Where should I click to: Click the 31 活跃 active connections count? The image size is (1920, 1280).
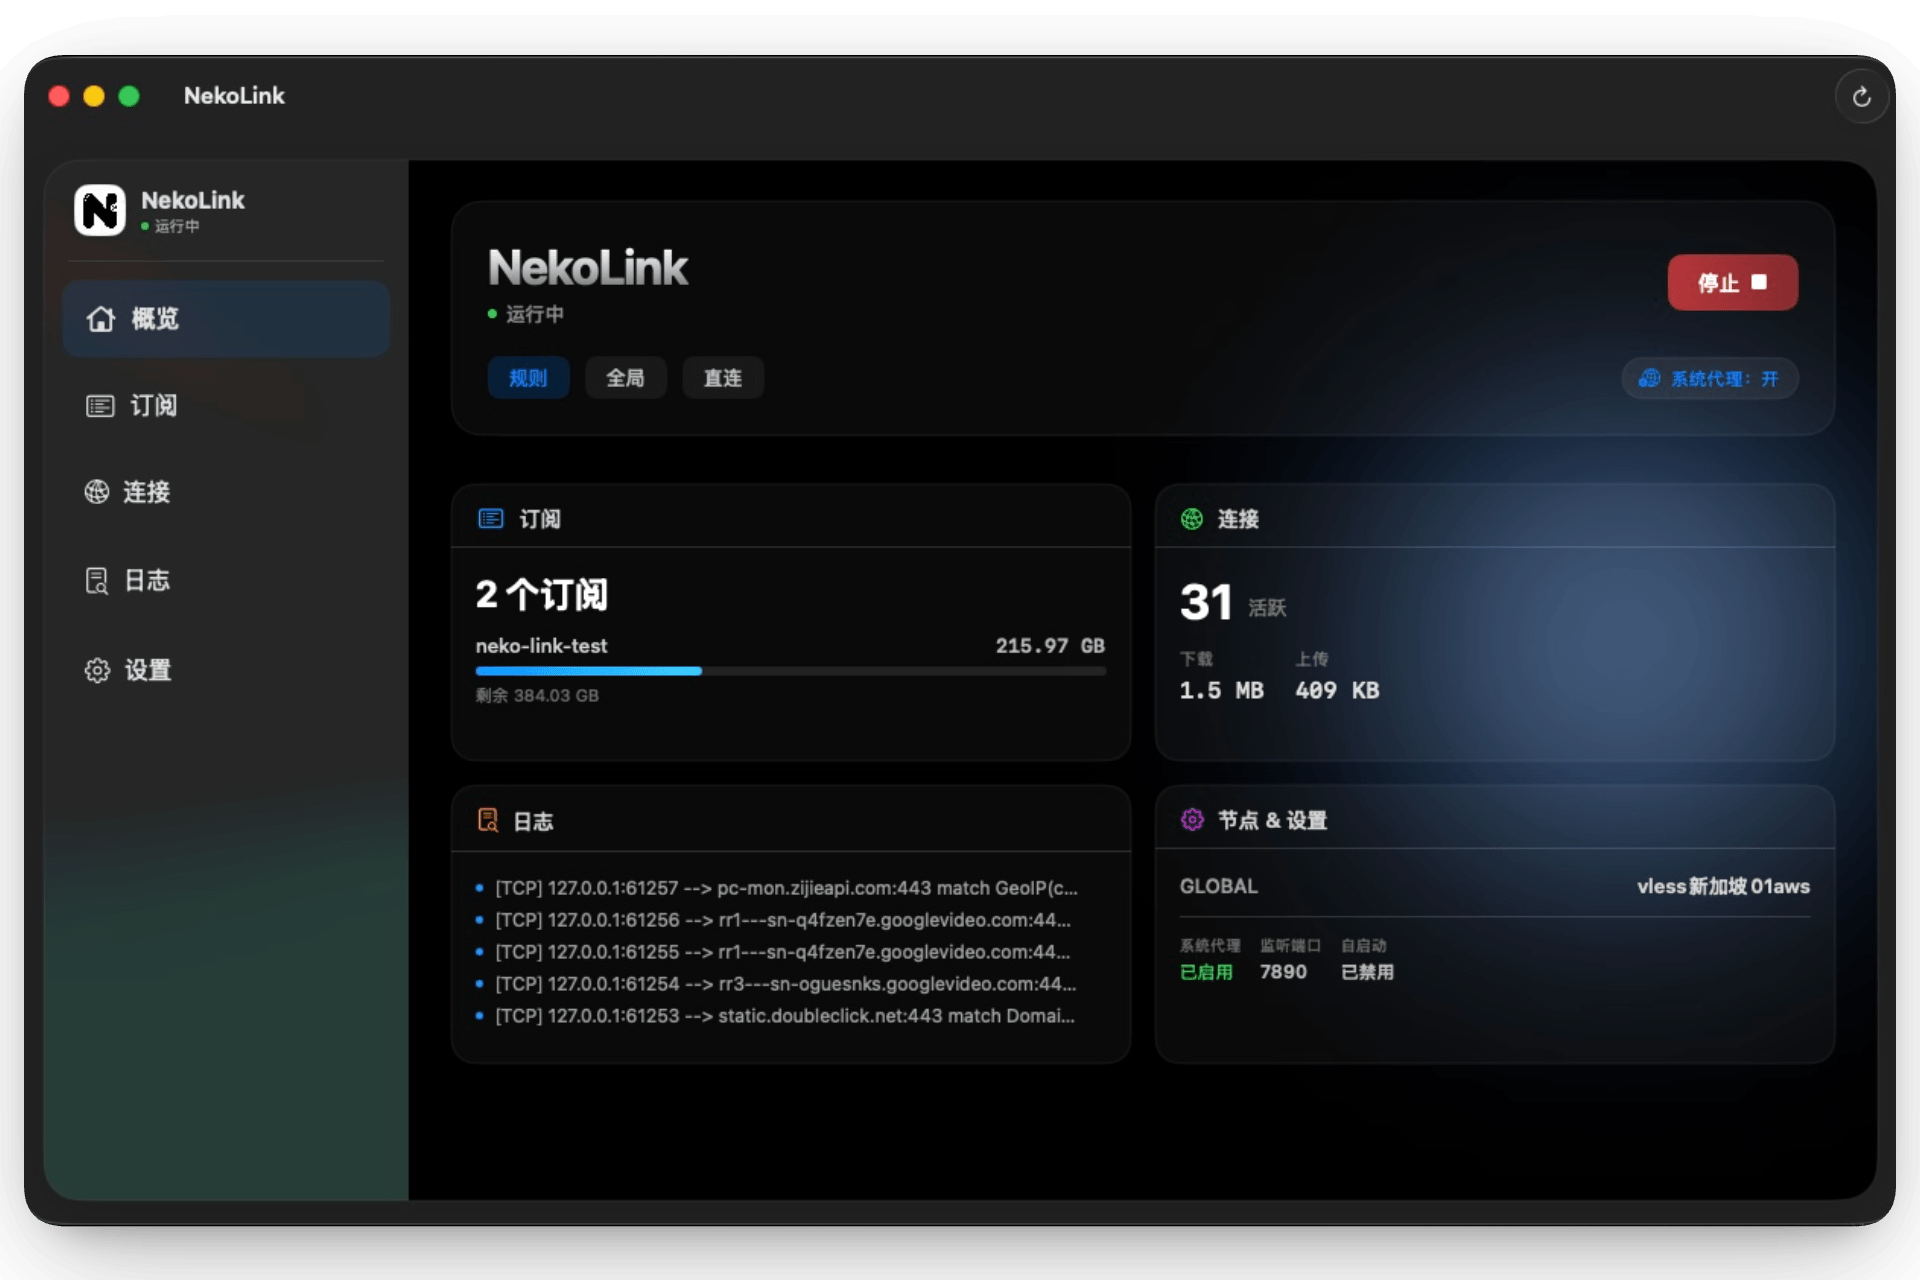tap(1233, 602)
